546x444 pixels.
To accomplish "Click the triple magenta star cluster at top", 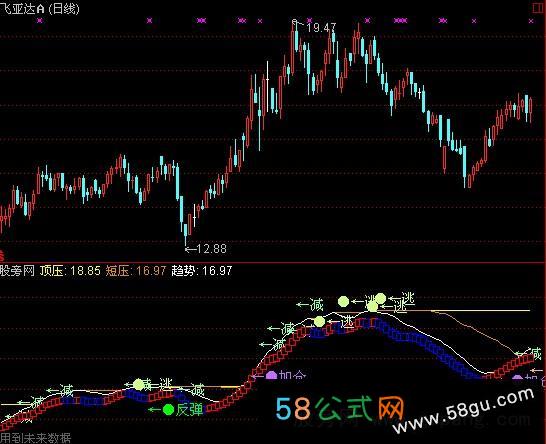I will 400,21.
